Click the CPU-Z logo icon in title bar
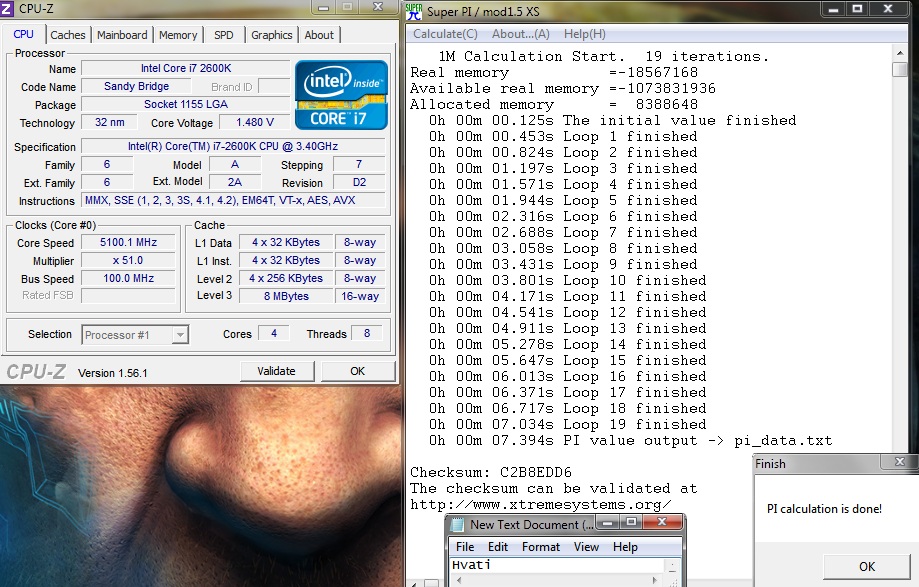 8,9
